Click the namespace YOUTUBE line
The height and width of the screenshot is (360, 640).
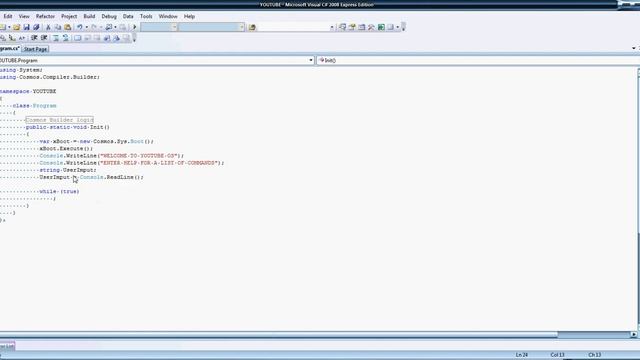tap(28, 91)
